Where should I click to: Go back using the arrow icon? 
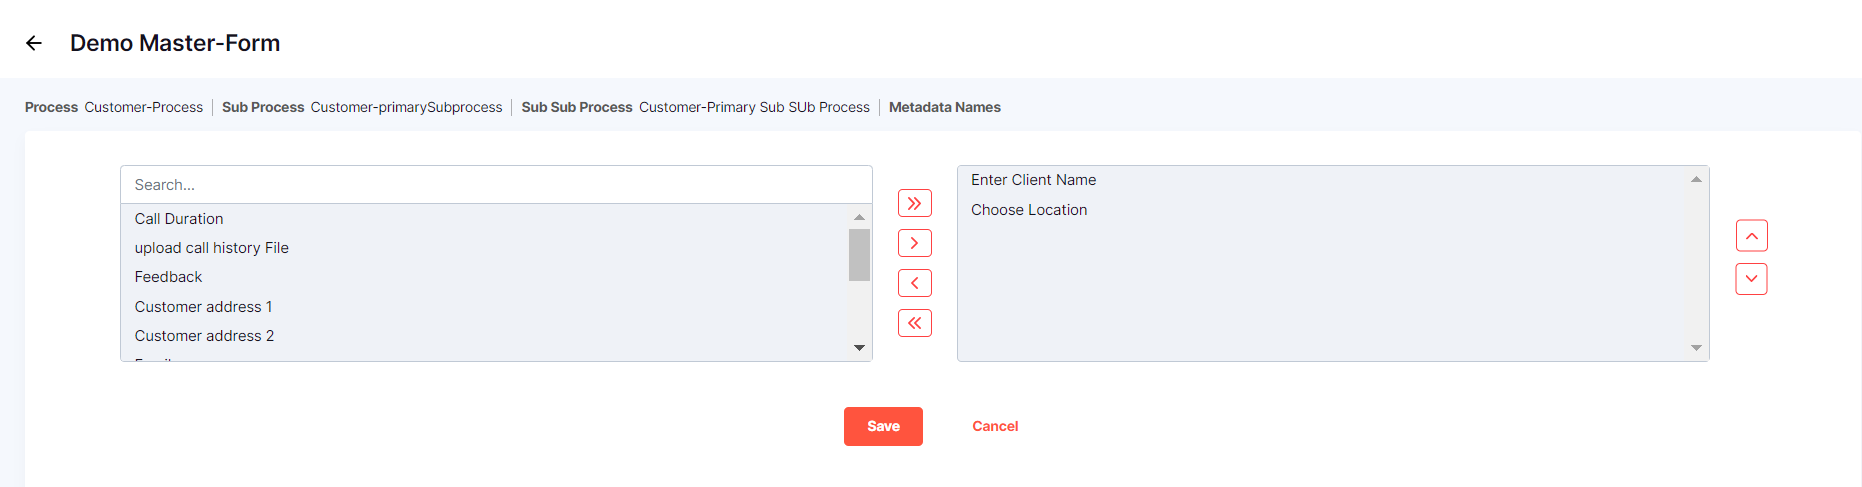tap(34, 43)
